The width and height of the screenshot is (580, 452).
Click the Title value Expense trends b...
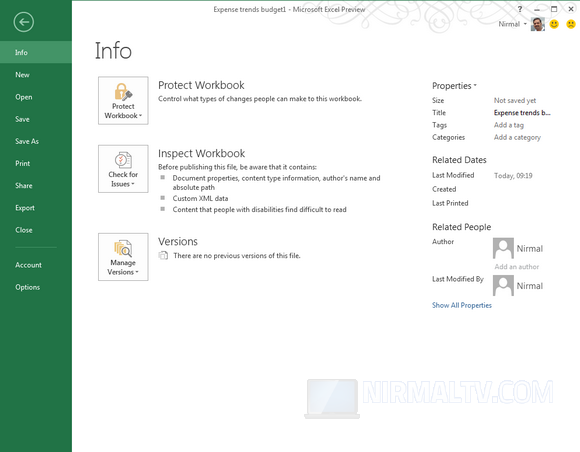[x=522, y=113]
